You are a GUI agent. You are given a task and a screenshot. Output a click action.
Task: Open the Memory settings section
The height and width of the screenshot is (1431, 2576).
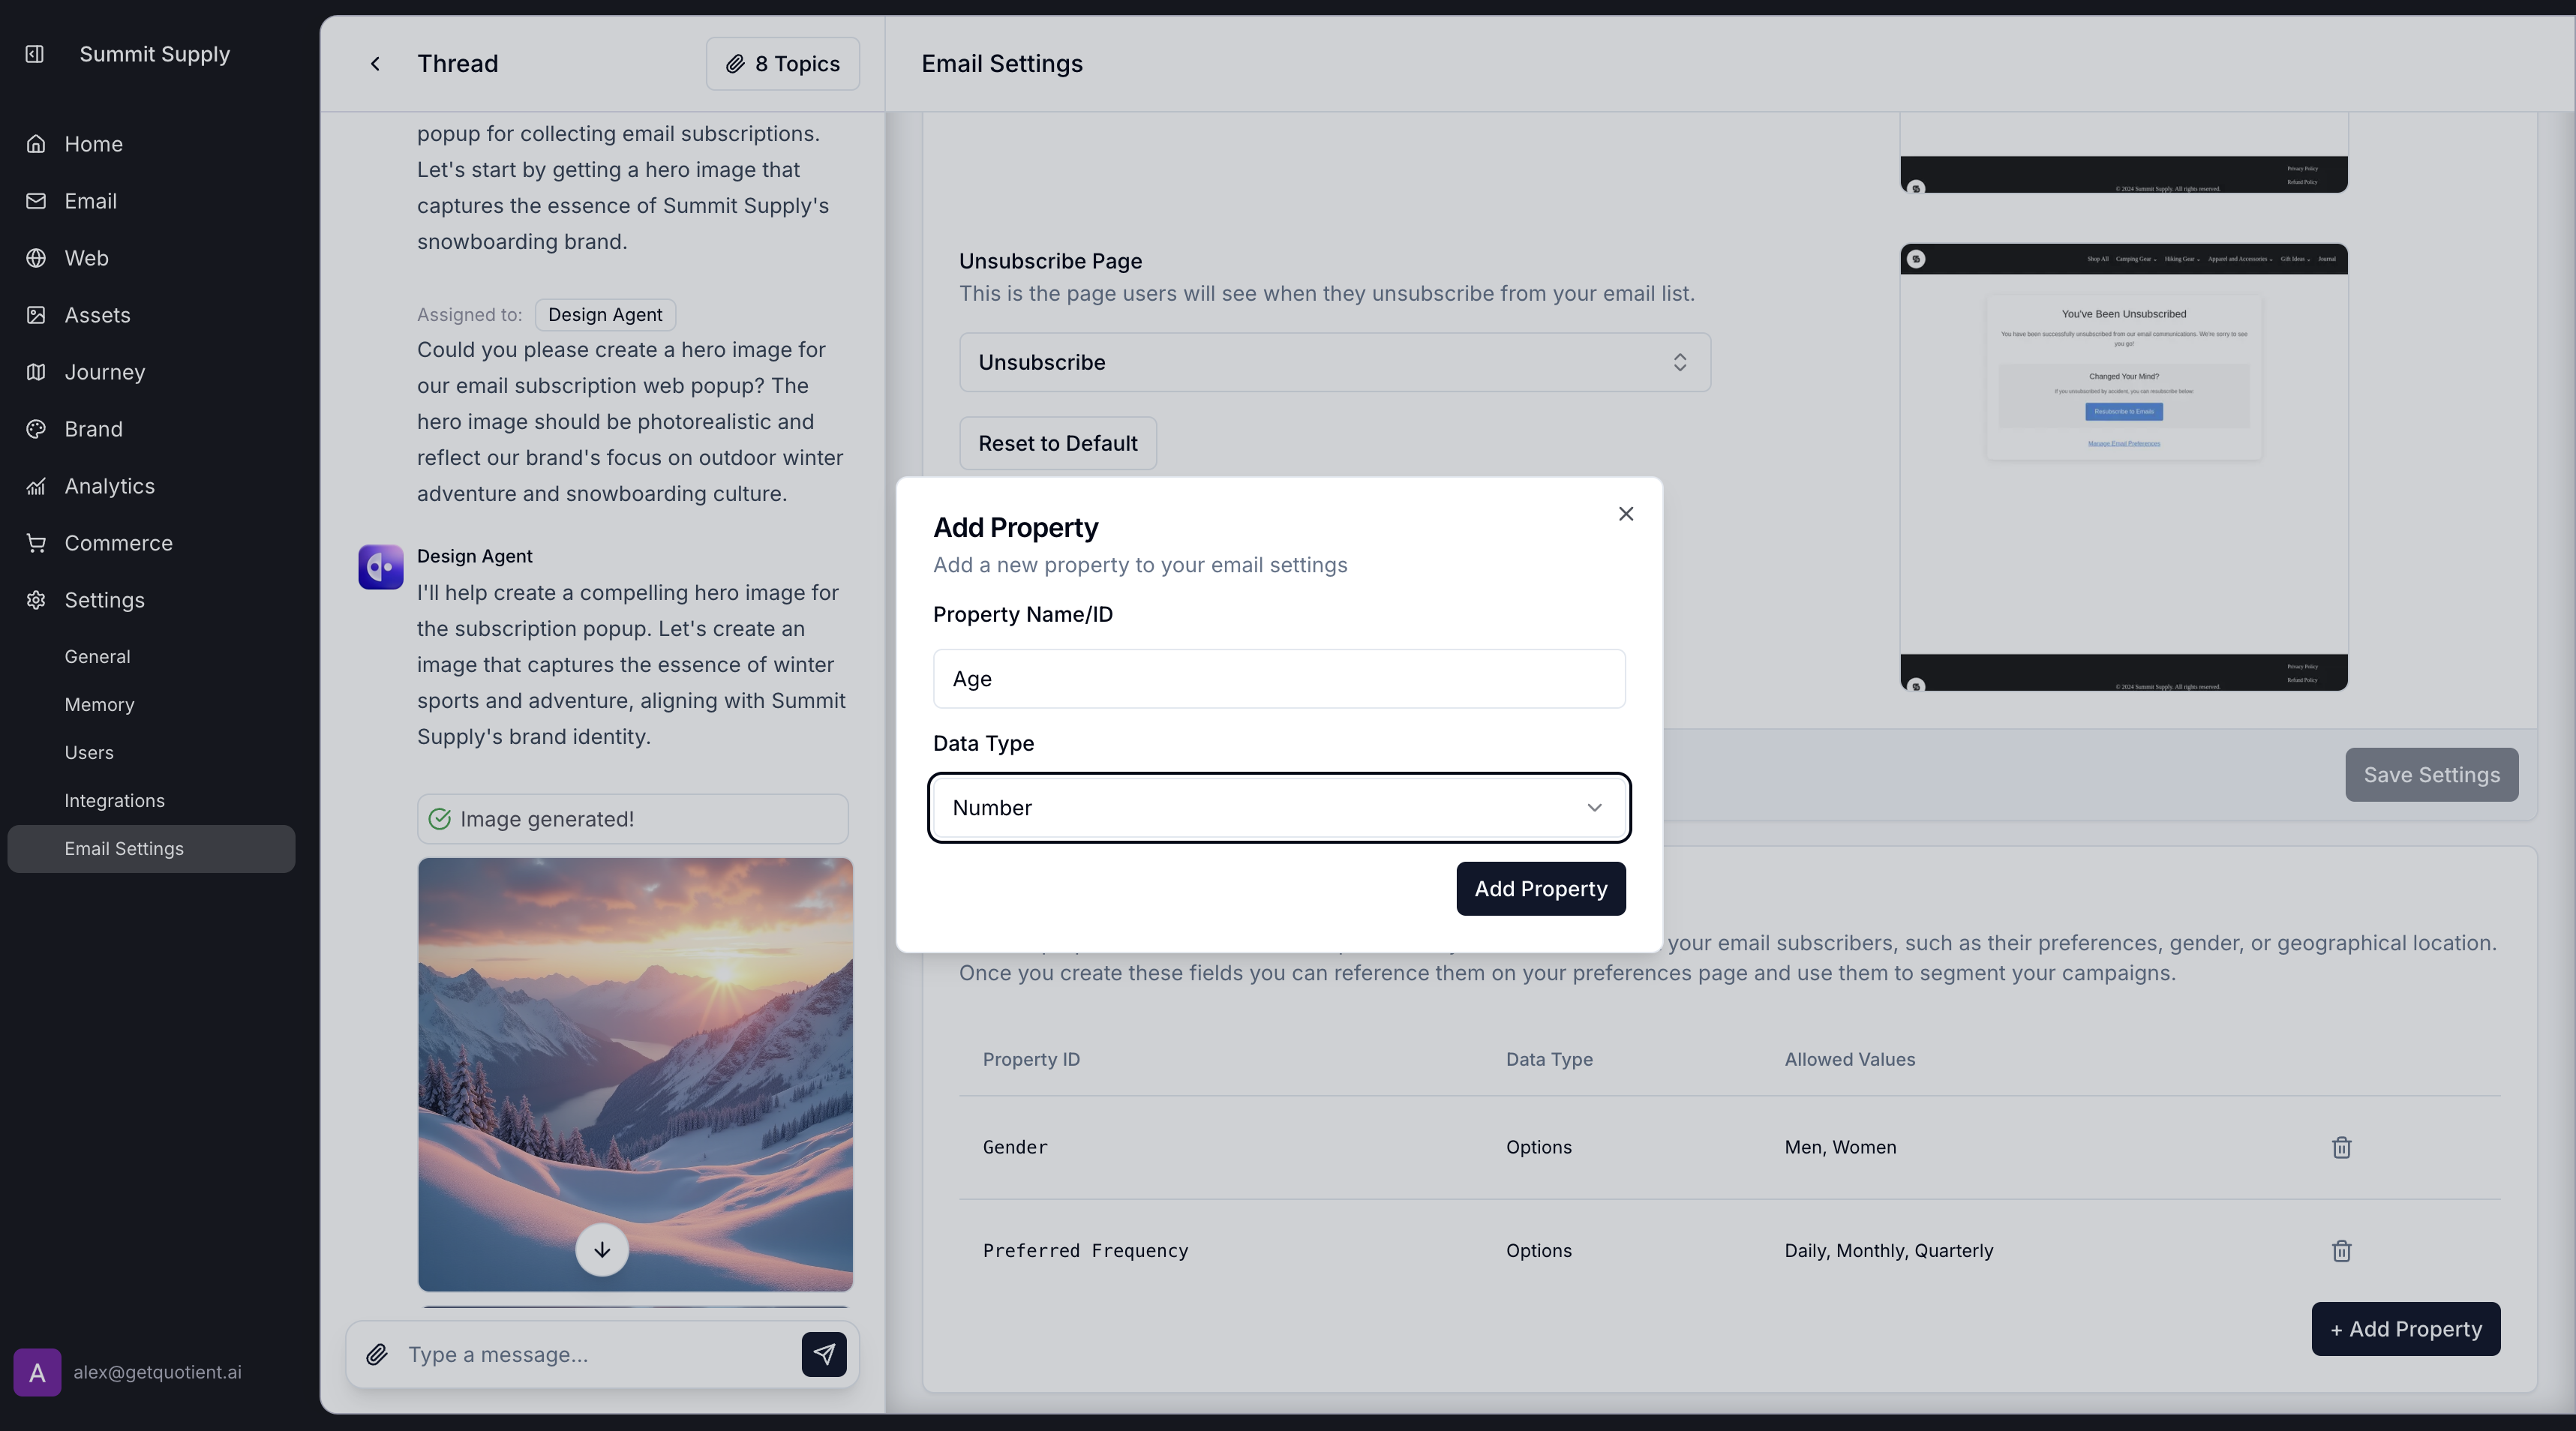coord(99,704)
